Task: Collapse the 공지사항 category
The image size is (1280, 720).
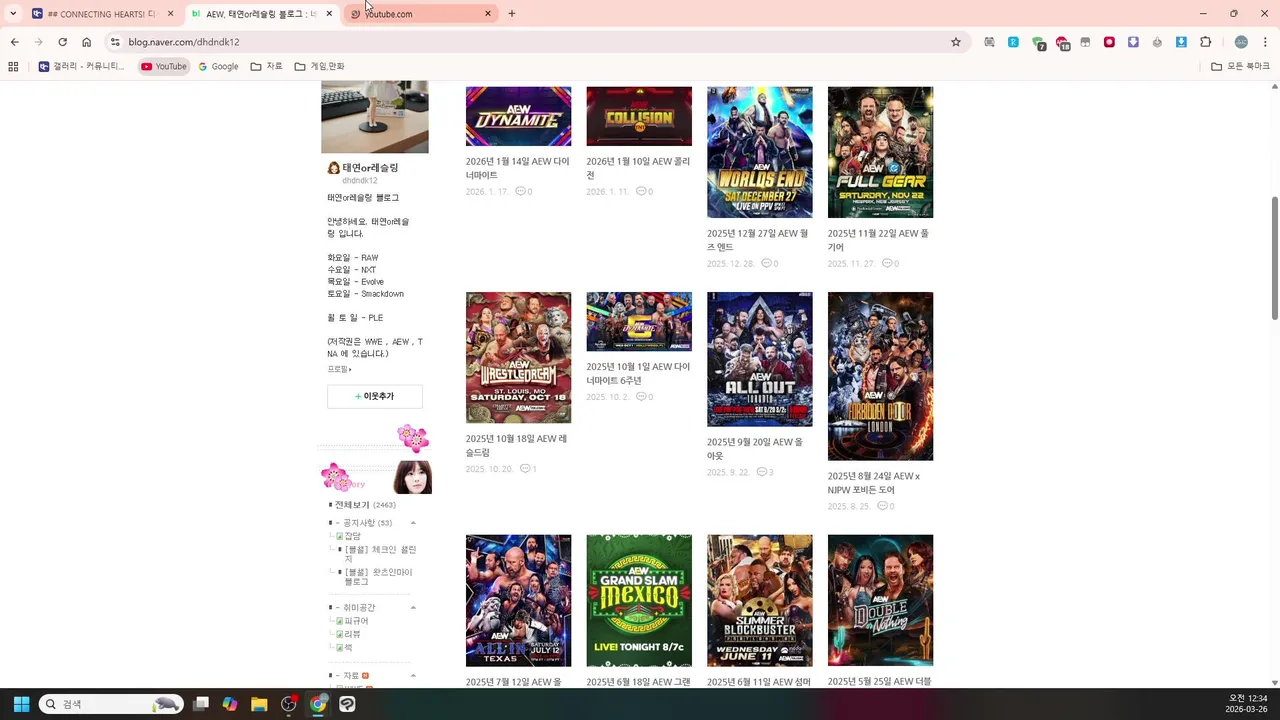Action: pyautogui.click(x=413, y=523)
